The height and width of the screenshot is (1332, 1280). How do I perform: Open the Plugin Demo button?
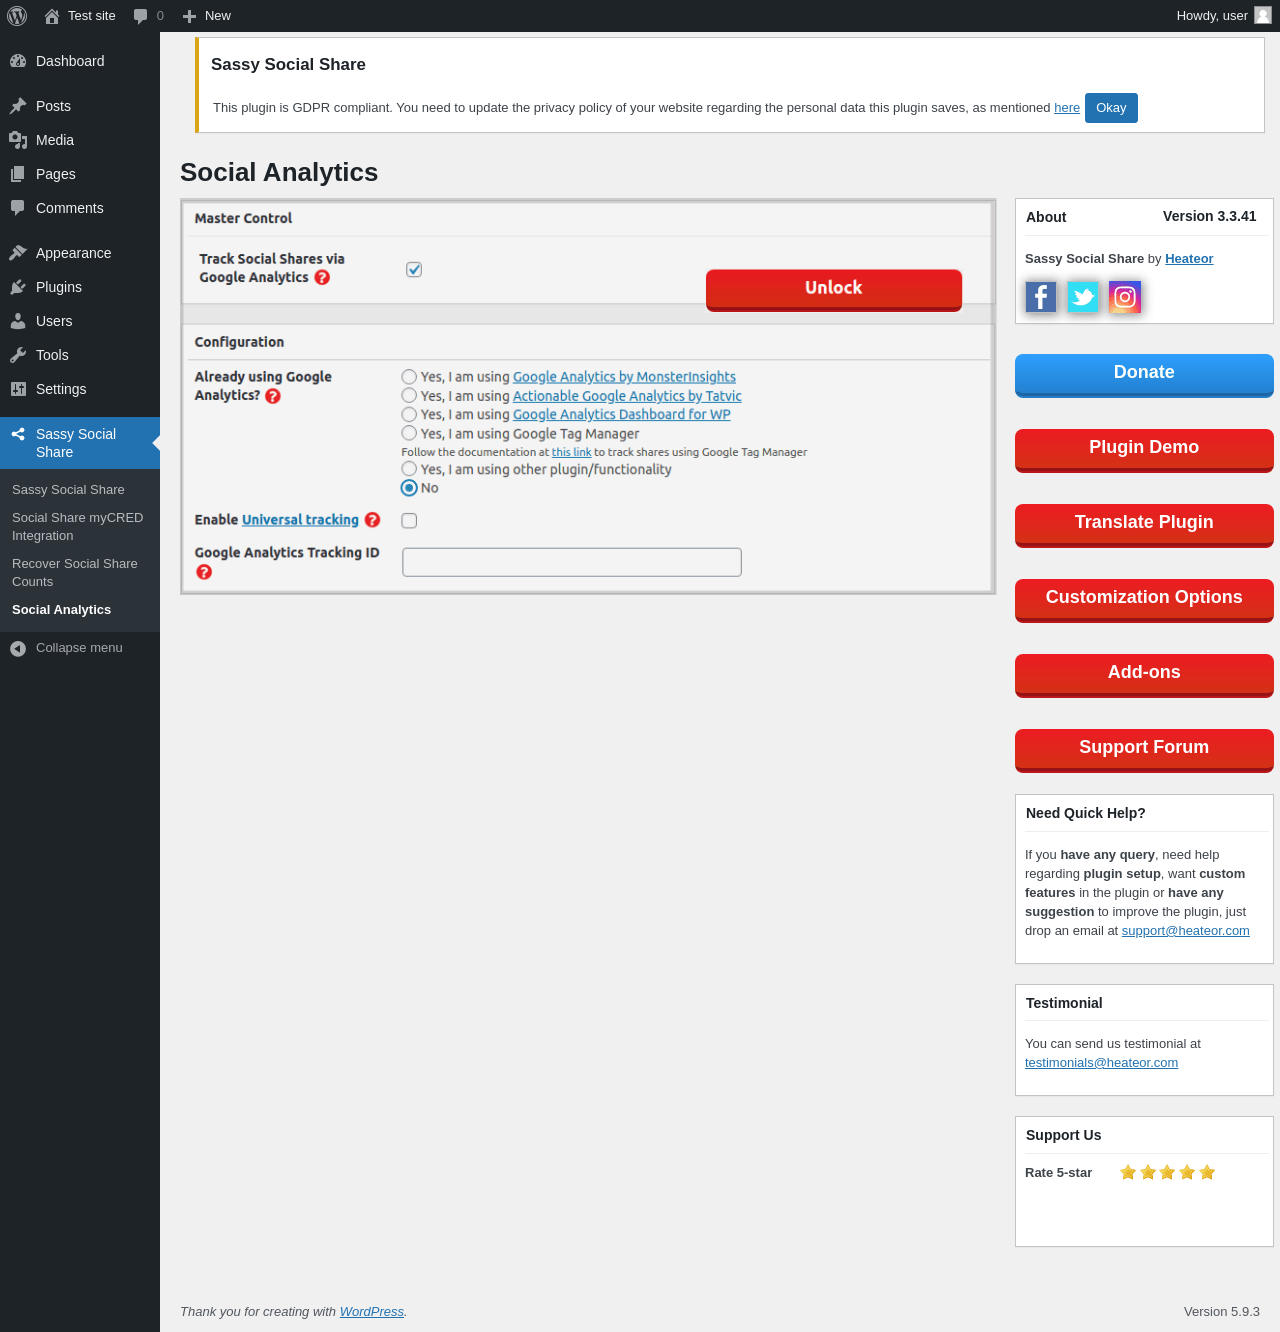tap(1144, 450)
